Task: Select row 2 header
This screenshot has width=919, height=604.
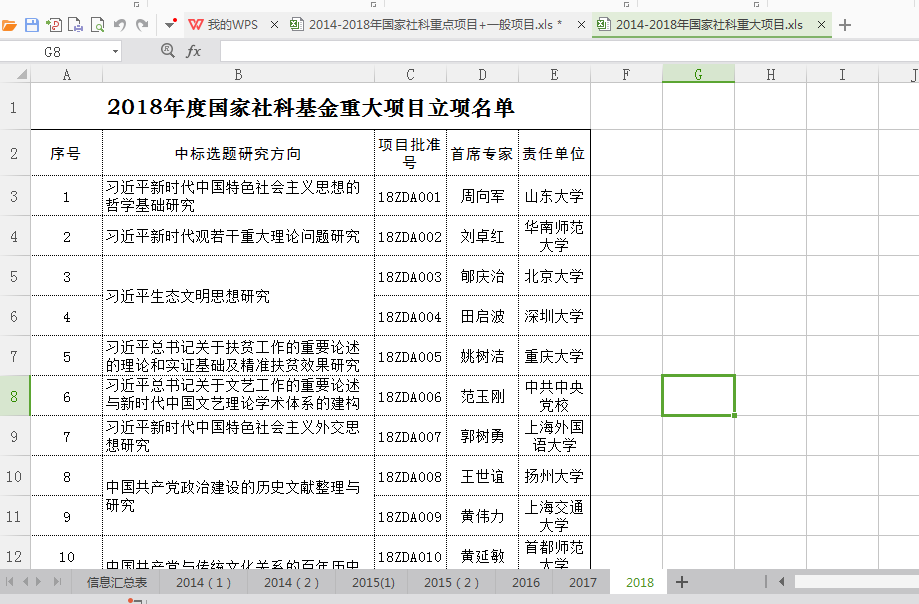Action: [15, 153]
